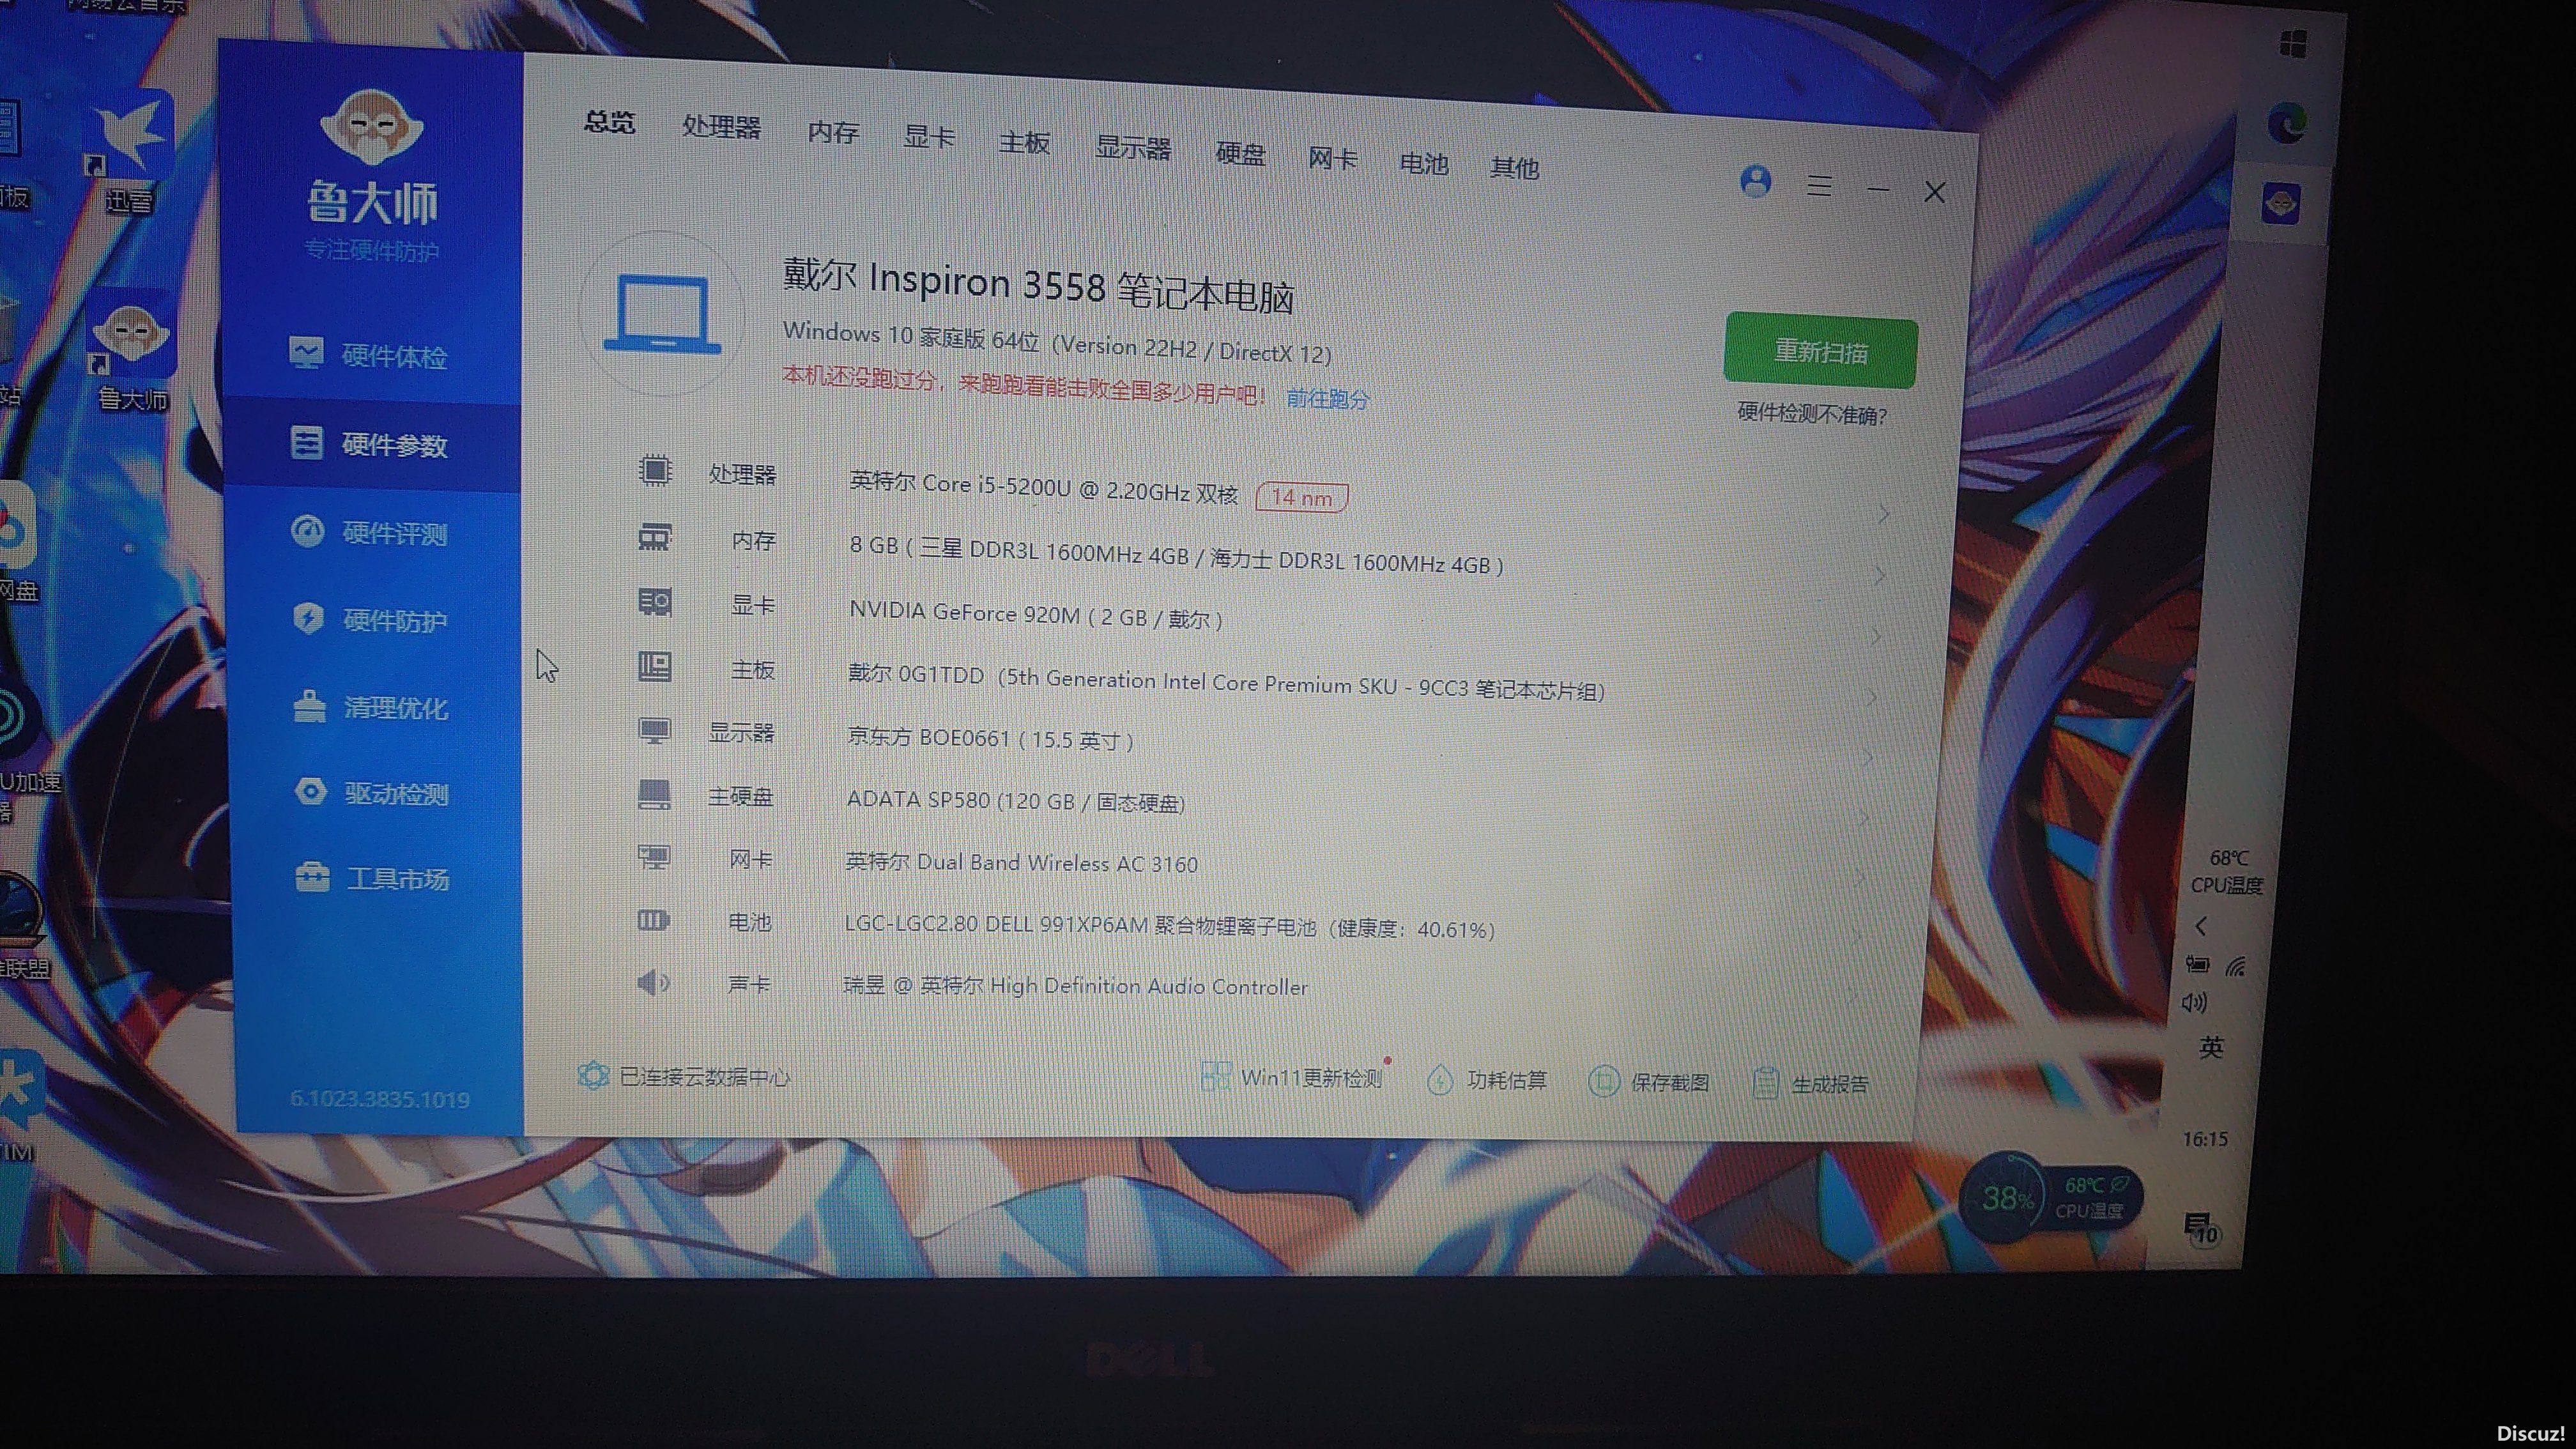The image size is (2576, 1449).
Task: Click the taskbar Wi-Fi icon
Action: point(2236,966)
